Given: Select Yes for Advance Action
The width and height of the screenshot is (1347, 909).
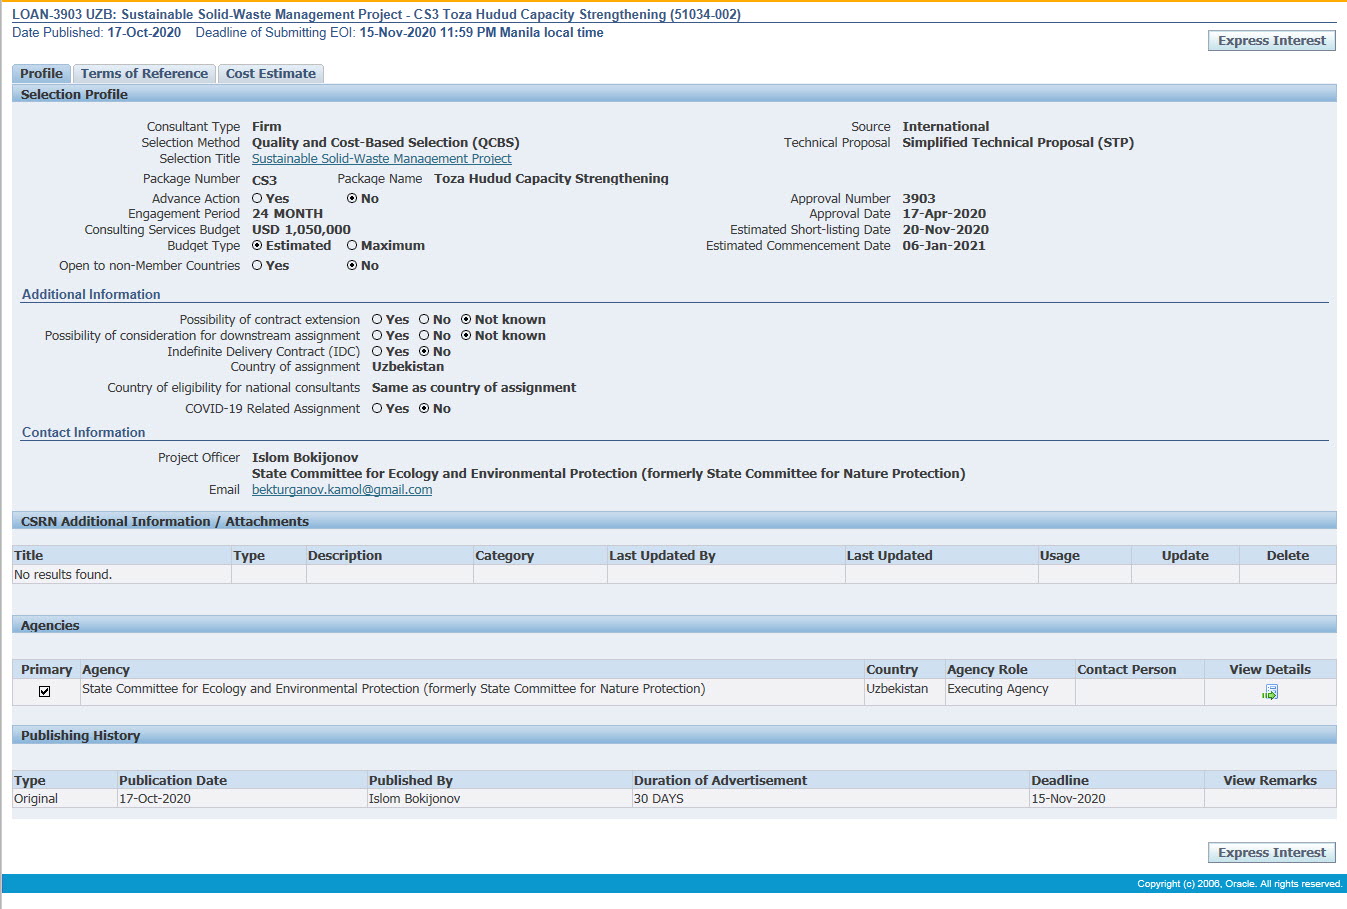Looking at the screenshot, I should coord(257,199).
